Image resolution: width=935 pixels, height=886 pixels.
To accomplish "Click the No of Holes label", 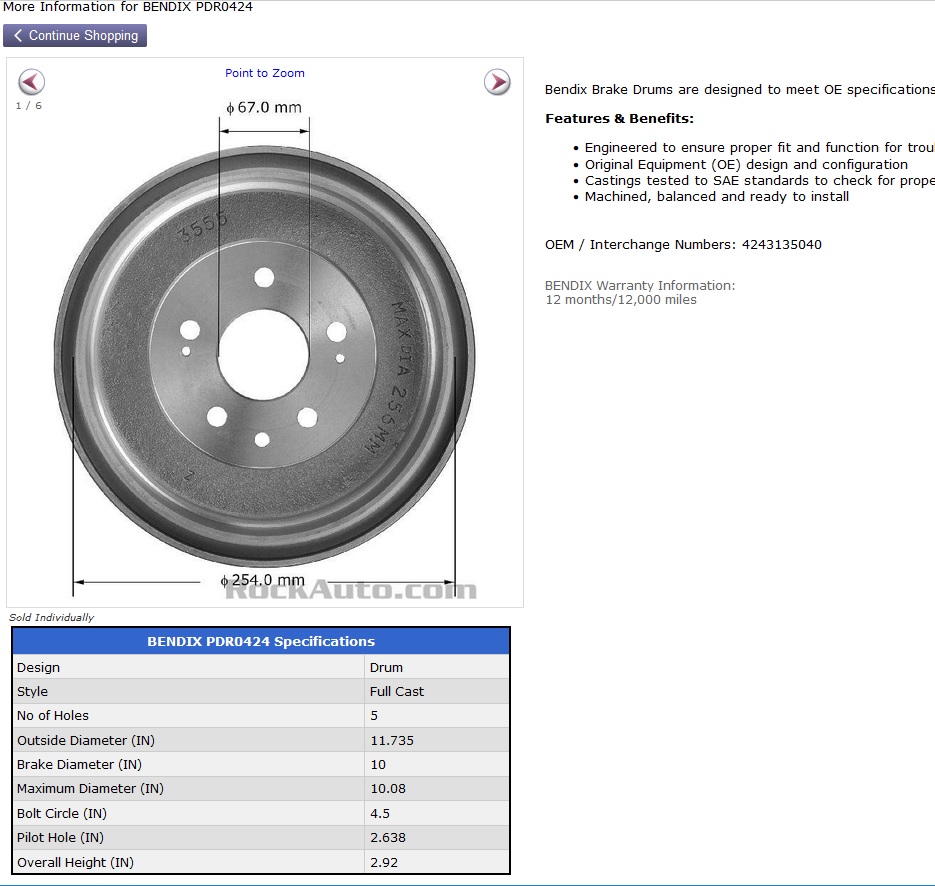I will coord(52,715).
